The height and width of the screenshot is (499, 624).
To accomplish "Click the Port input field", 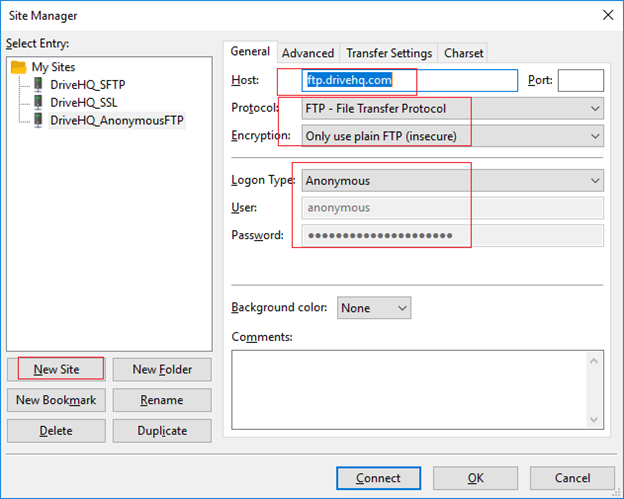I will pyautogui.click(x=580, y=81).
